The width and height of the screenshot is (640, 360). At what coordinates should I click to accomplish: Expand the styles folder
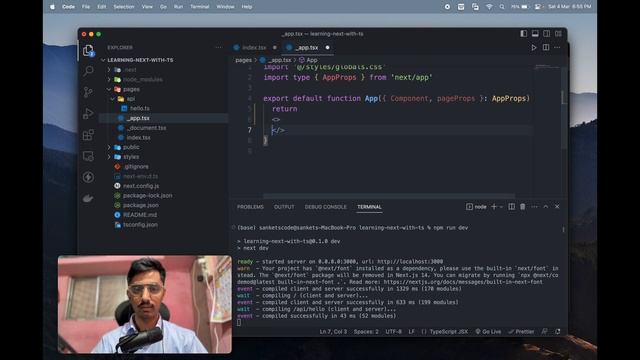[131, 157]
